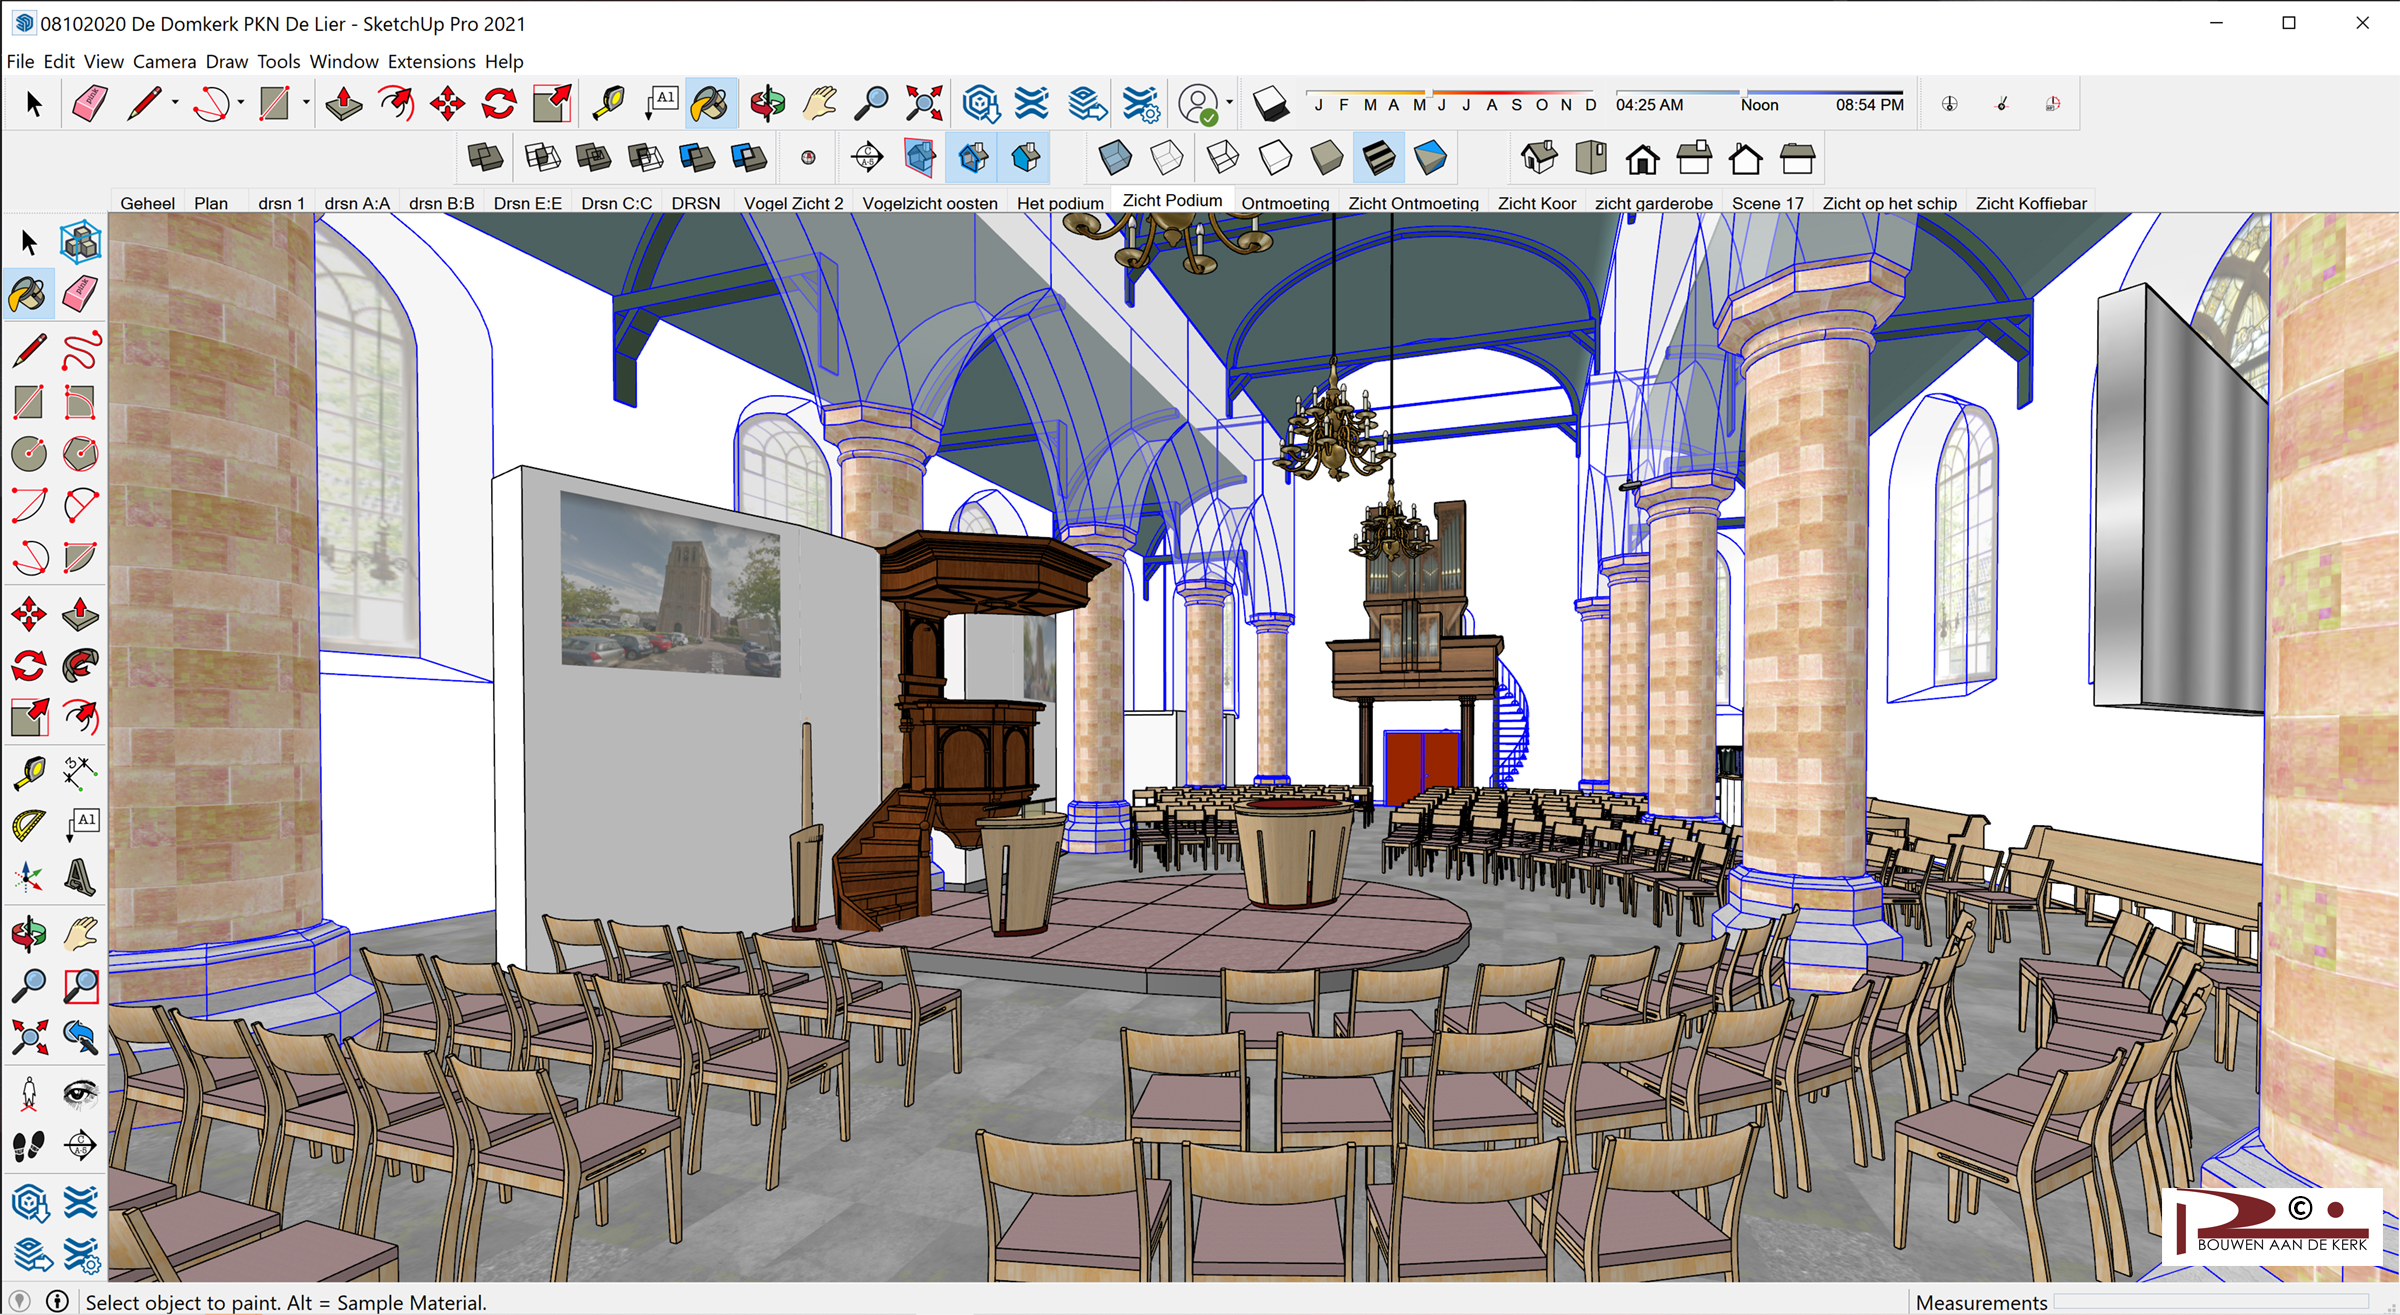Select the Walk tool footprints icon
The image size is (2400, 1315).
[x=28, y=1145]
